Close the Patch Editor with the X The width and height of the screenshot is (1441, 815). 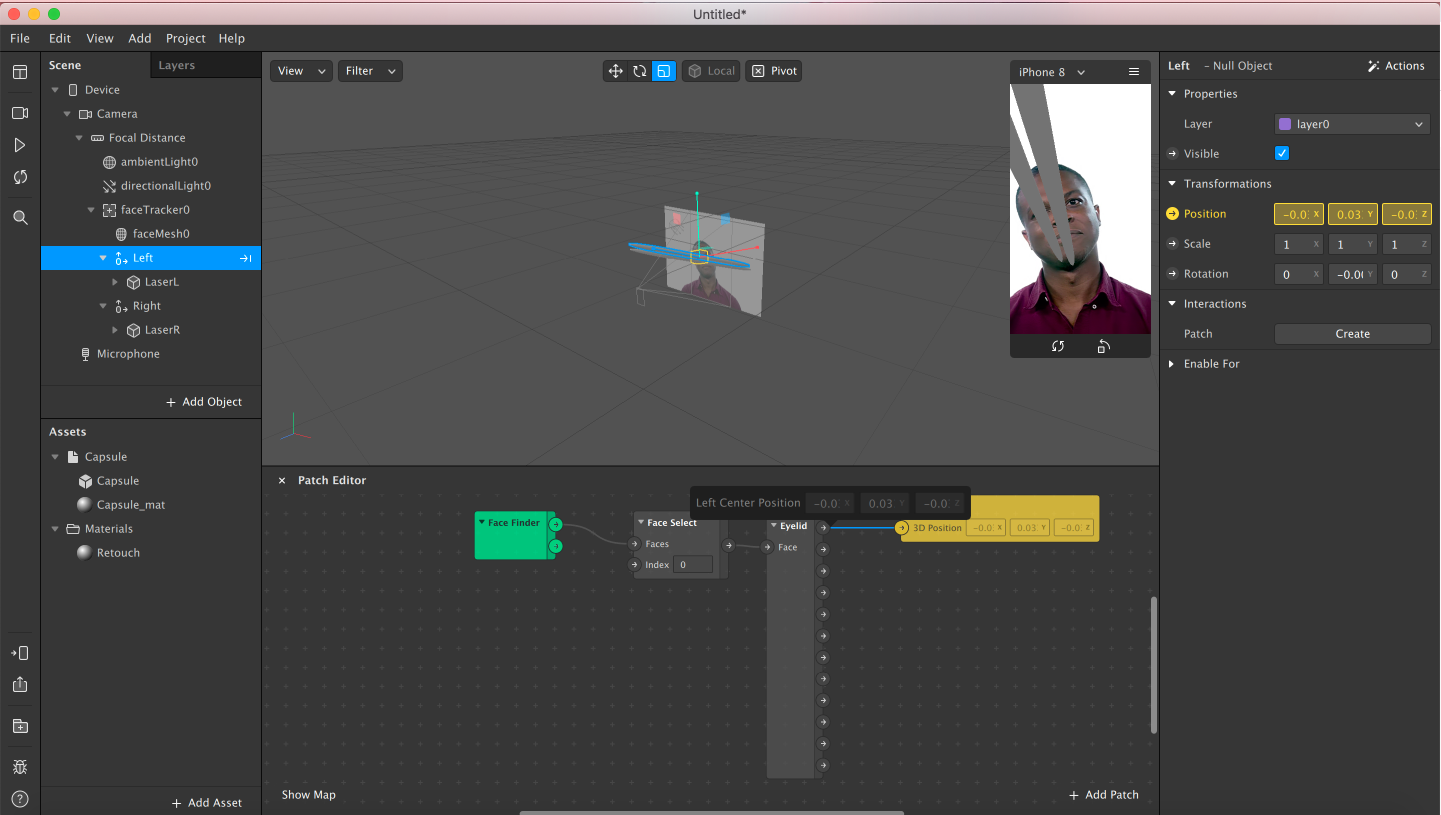[x=282, y=481]
